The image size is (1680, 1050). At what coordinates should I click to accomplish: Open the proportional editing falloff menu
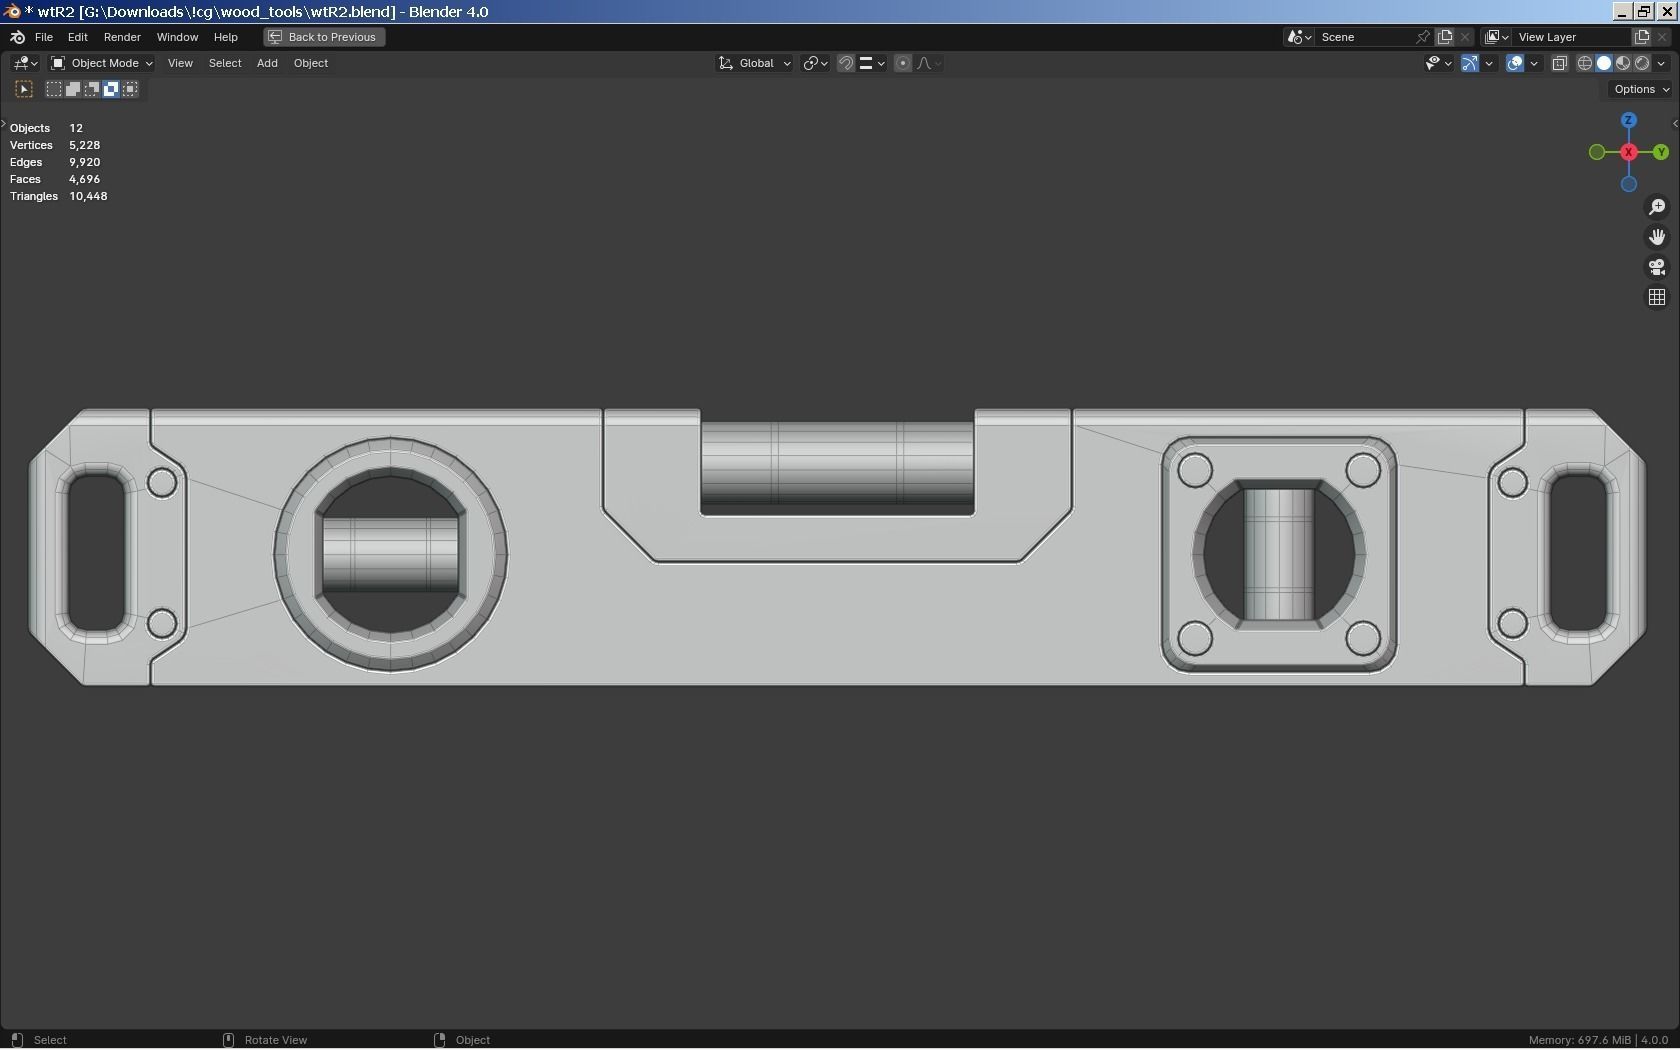pos(929,63)
